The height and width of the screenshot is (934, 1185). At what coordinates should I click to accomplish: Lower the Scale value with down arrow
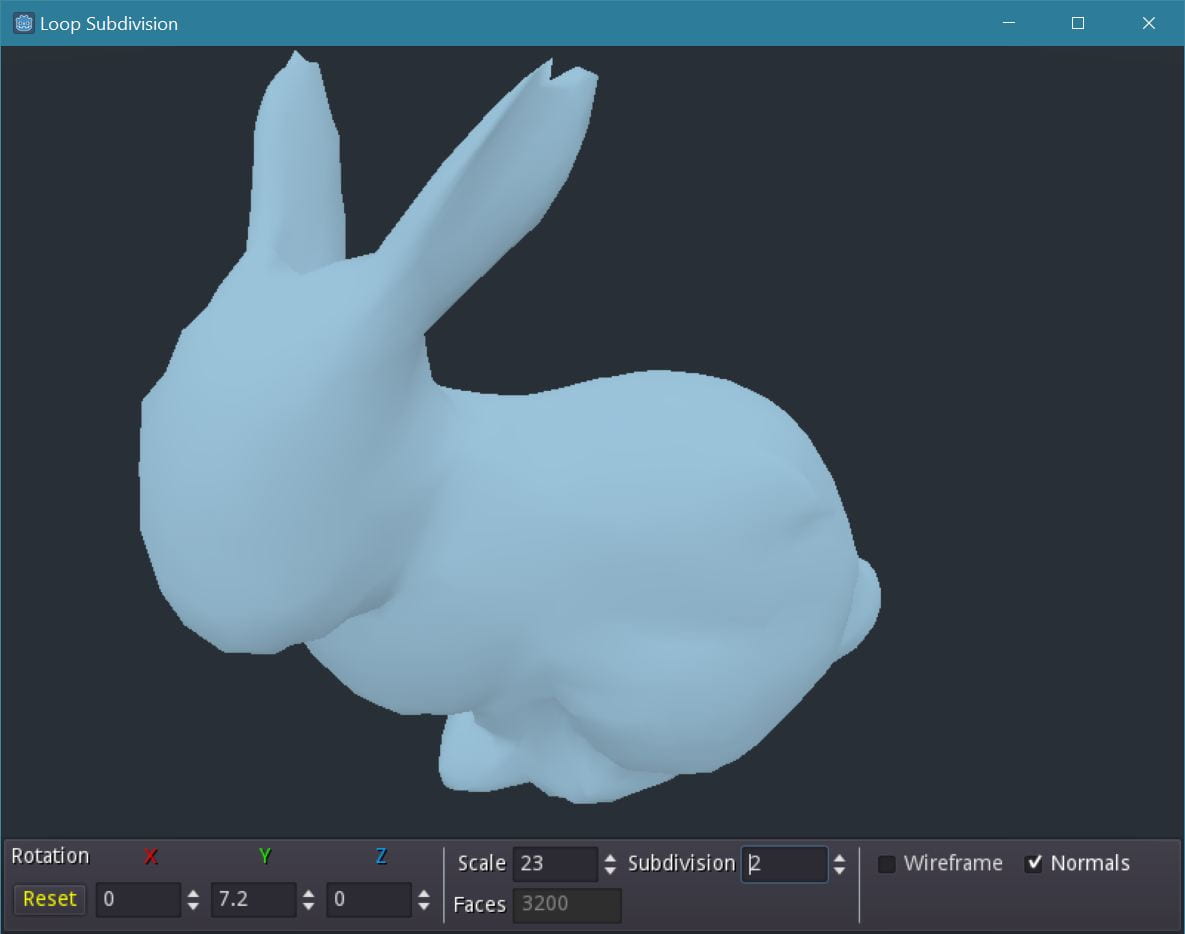pyautogui.click(x=611, y=870)
